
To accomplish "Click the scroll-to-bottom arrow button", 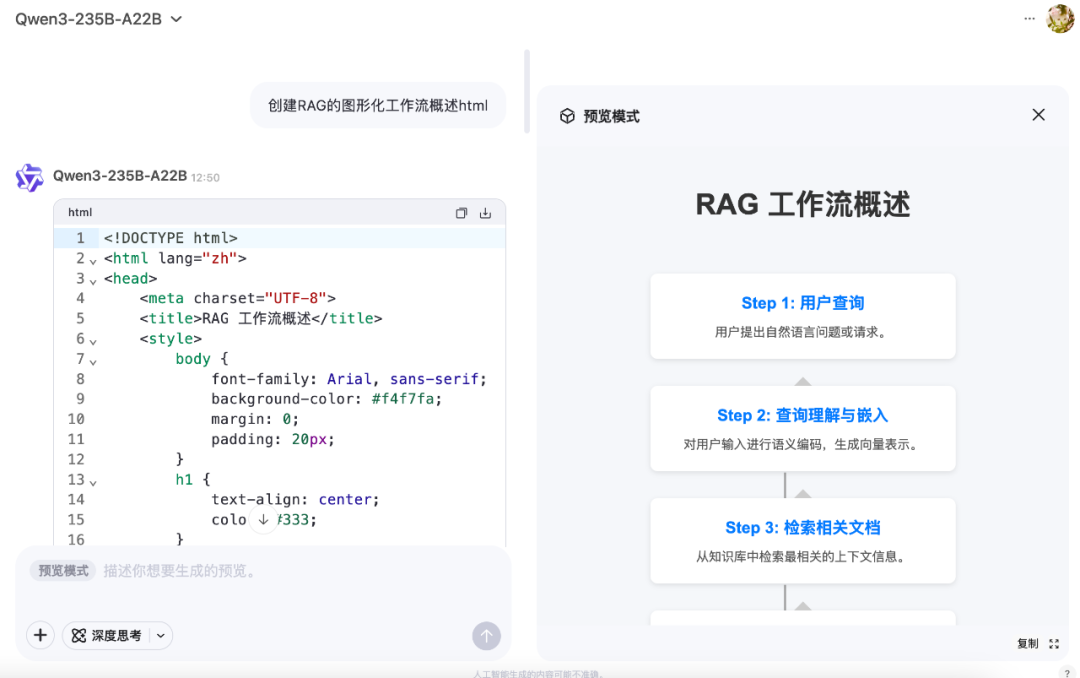I will 263,520.
